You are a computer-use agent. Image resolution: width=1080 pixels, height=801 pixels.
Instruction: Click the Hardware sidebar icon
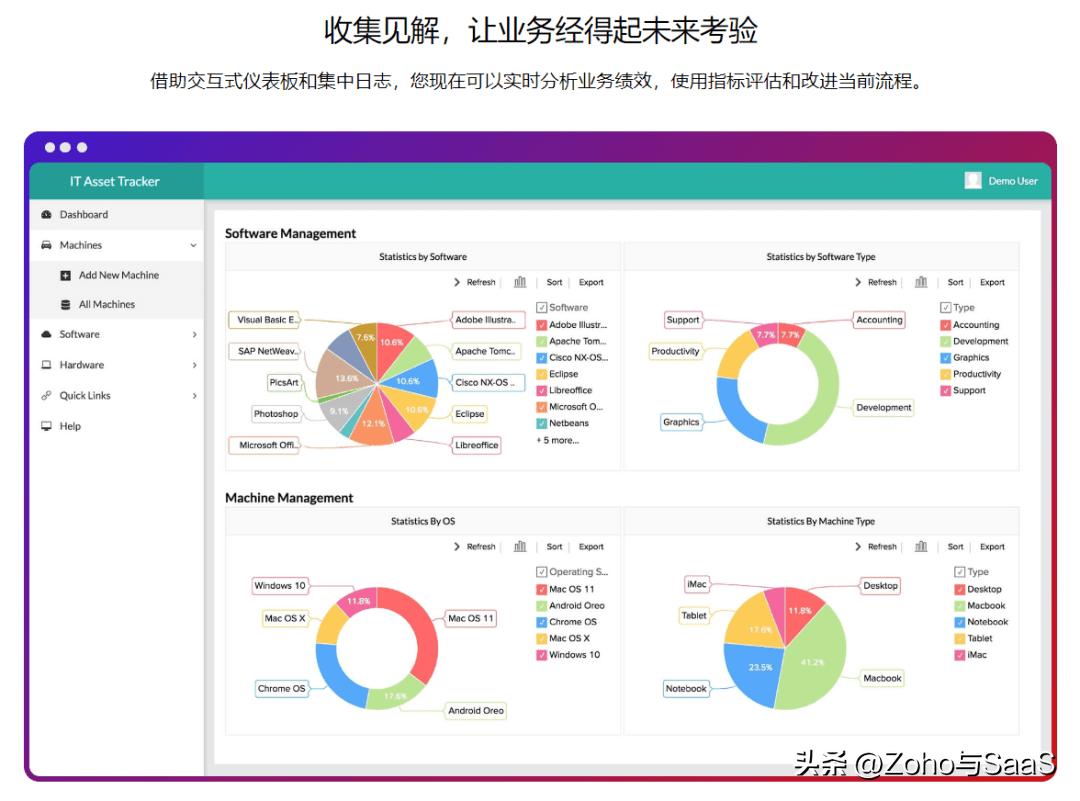[x=46, y=365]
